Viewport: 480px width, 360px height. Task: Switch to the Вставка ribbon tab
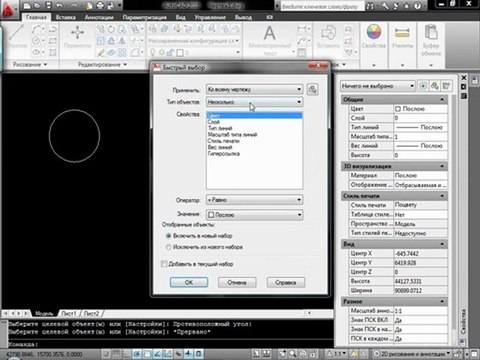[66, 17]
